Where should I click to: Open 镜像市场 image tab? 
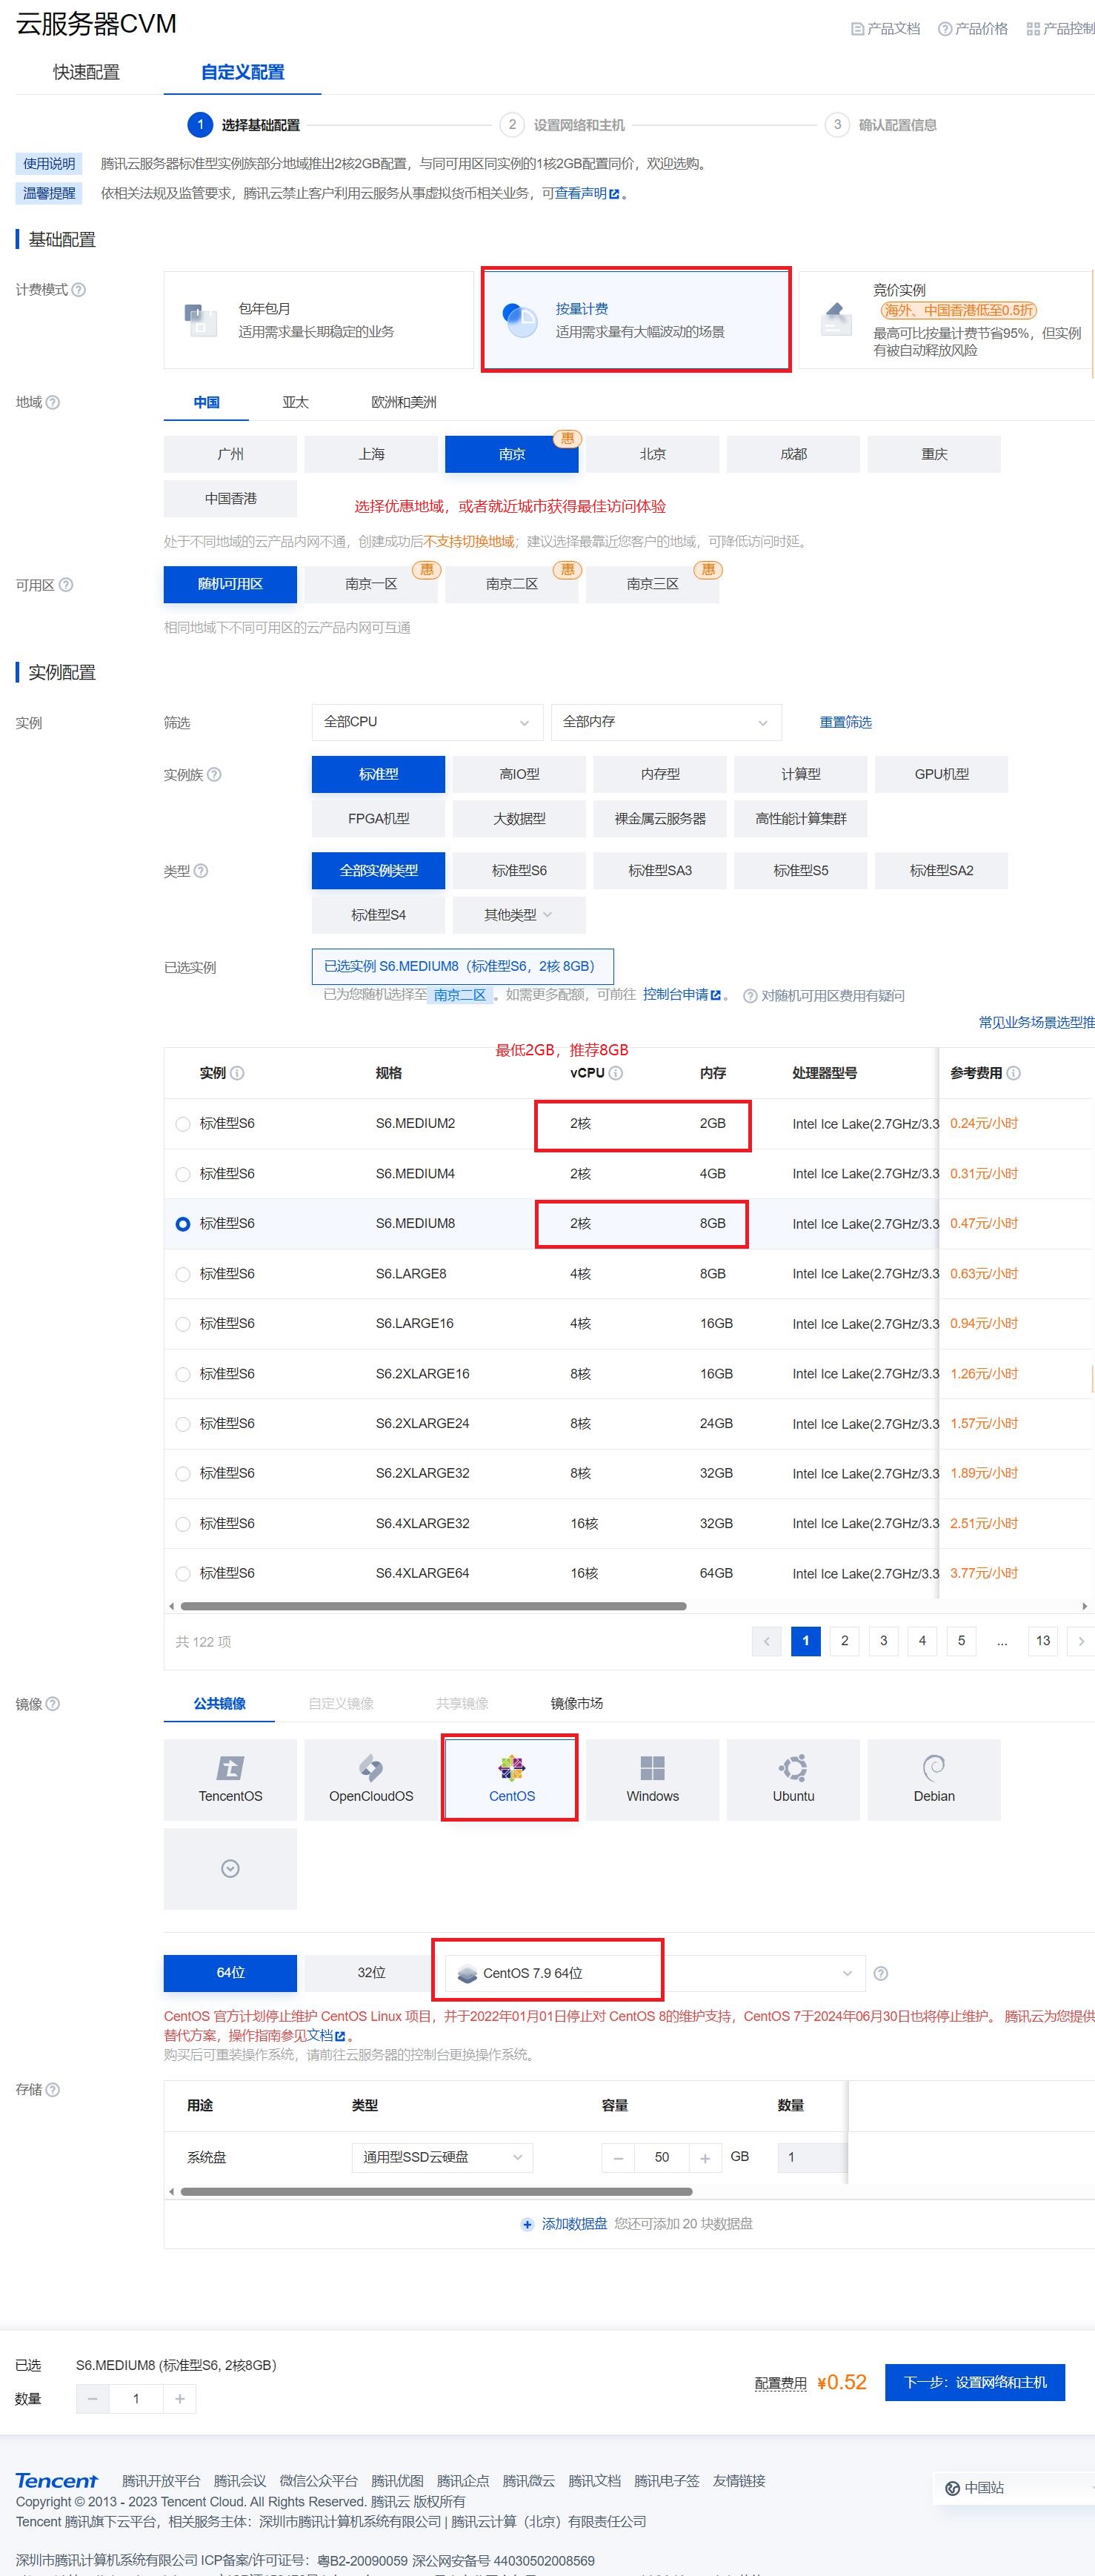(x=577, y=1704)
